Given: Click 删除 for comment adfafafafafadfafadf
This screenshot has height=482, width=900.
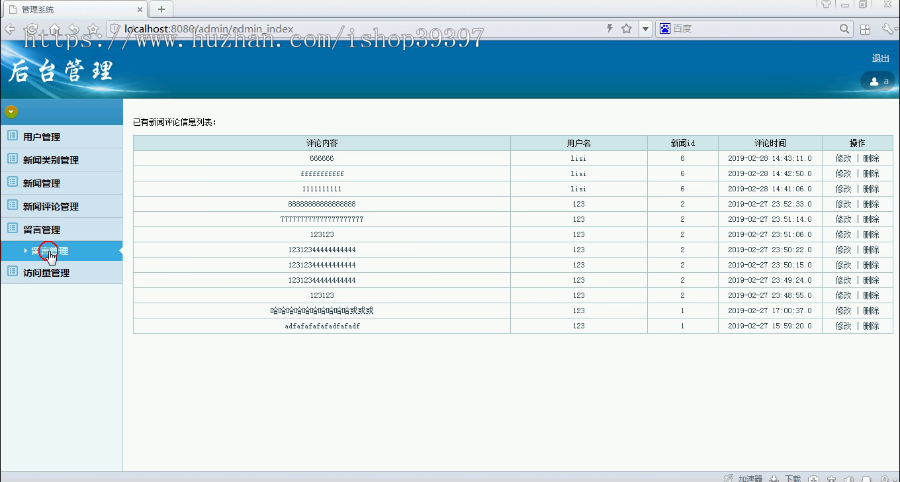Looking at the screenshot, I should click(871, 326).
